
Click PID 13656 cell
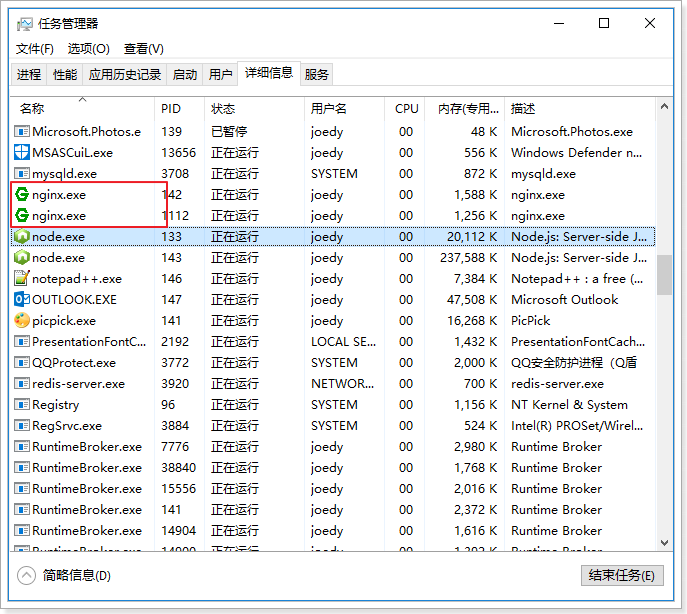click(x=178, y=153)
